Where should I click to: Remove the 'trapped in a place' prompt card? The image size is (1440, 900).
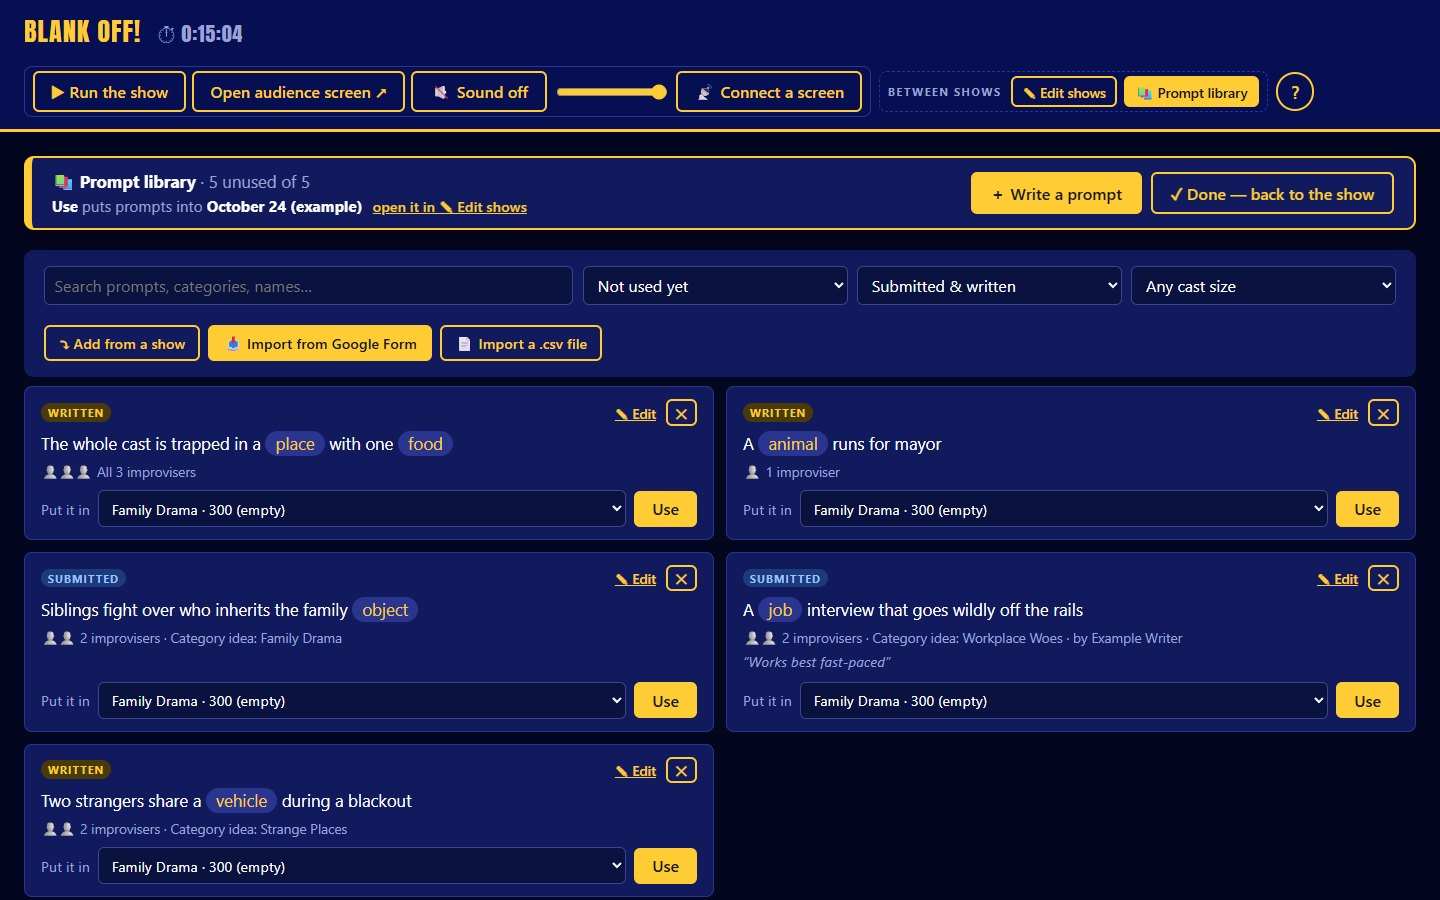coord(681,413)
